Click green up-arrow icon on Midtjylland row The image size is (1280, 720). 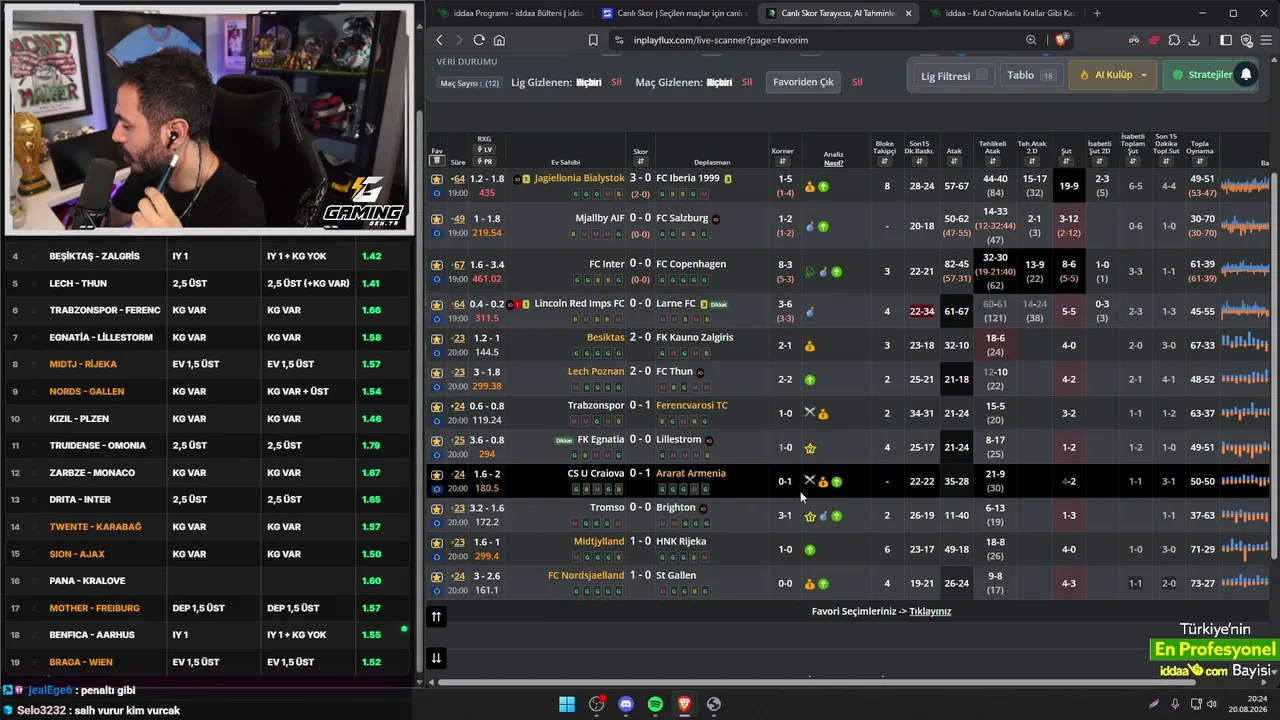[x=810, y=550]
